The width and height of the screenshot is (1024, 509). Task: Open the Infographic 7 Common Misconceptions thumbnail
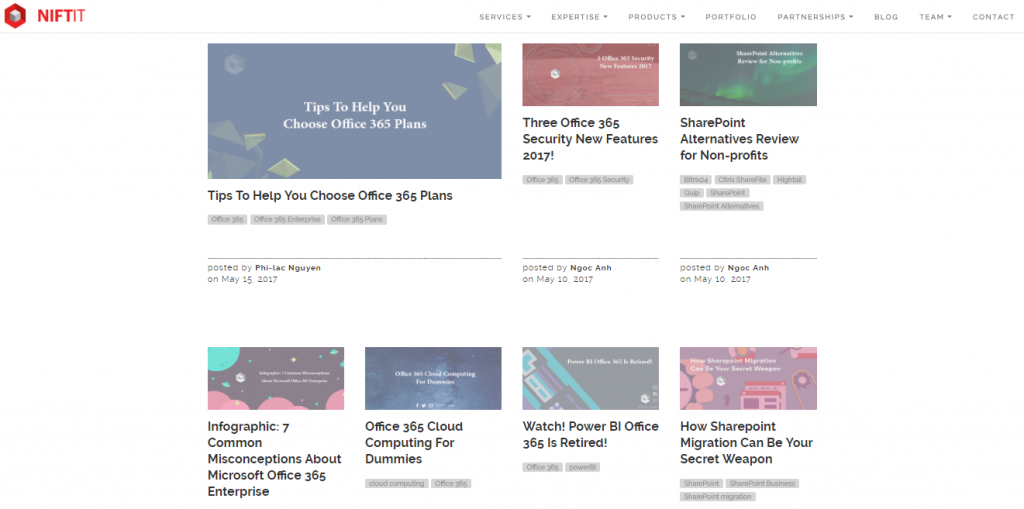(276, 378)
